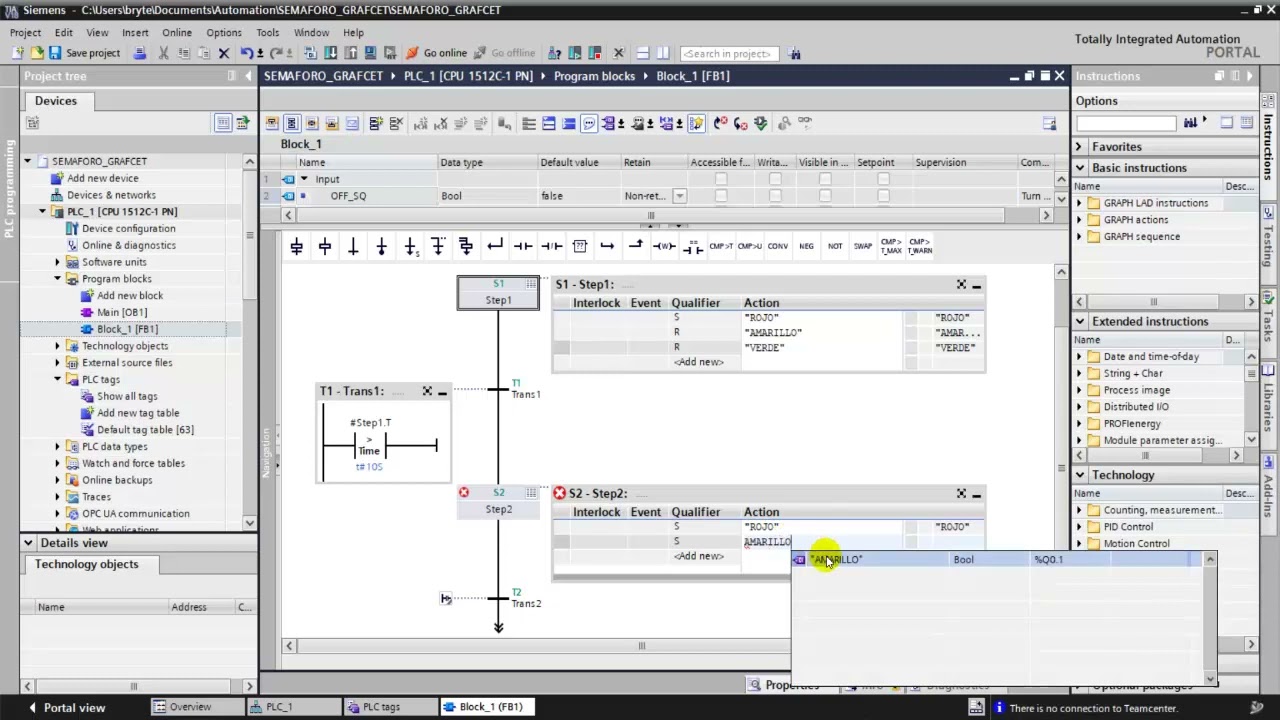
Task: Click Add new in Step1 actions
Action: (698, 362)
